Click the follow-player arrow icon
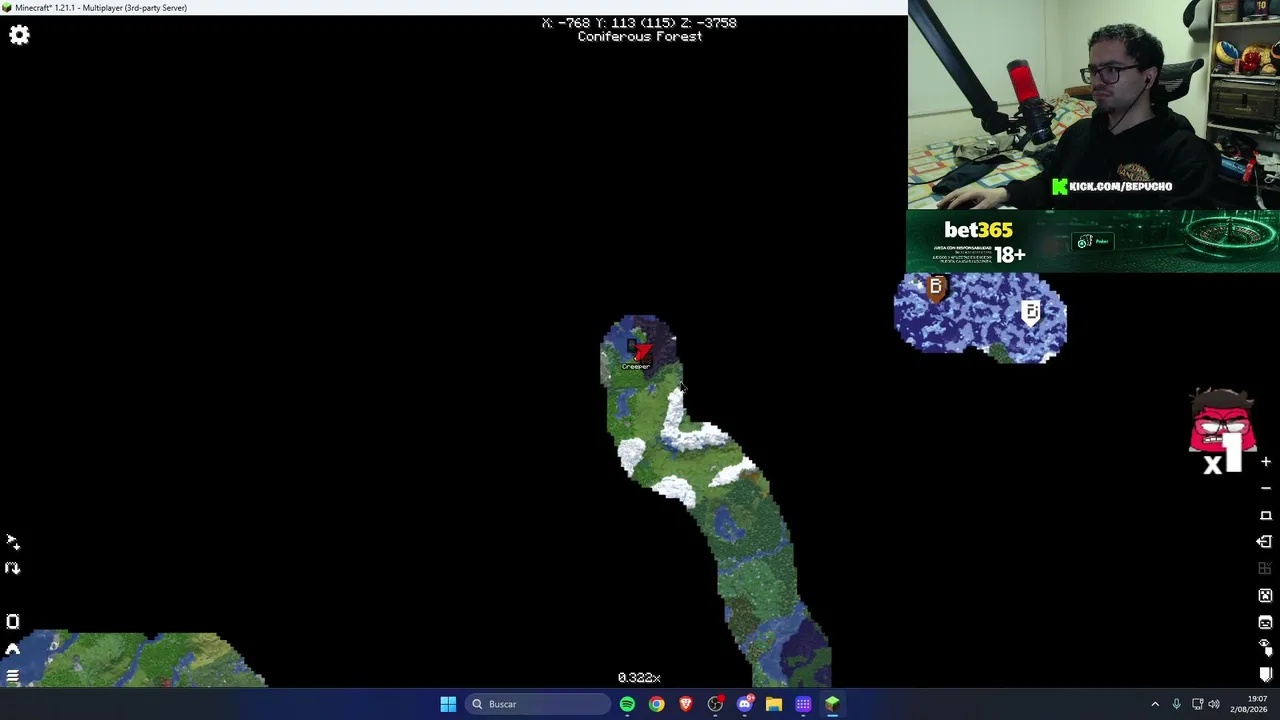1280x720 pixels. pos(12,542)
